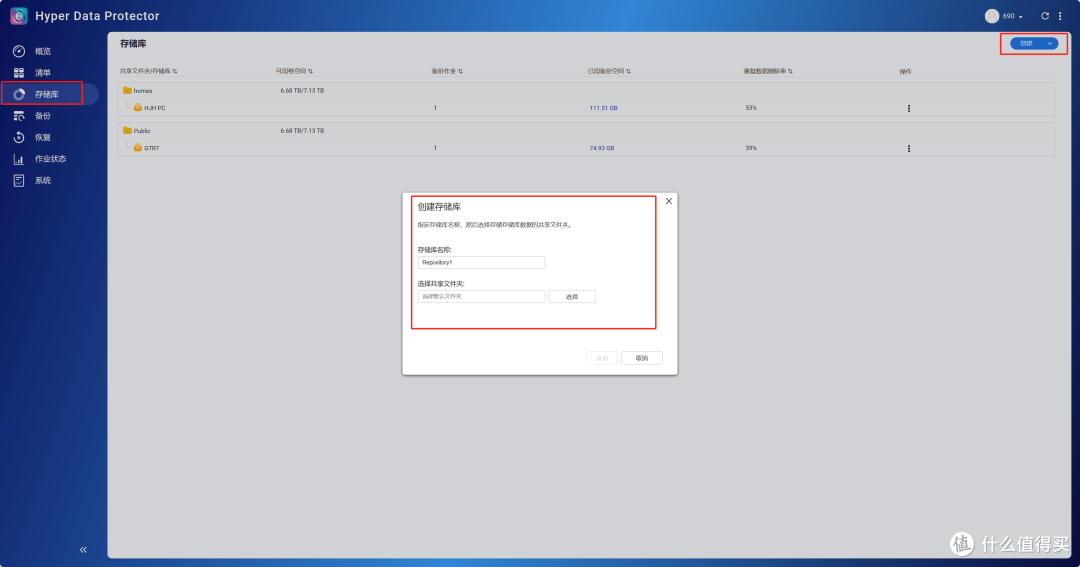Go to 恢复 in the sidebar
The width and height of the screenshot is (1080, 567).
click(43, 138)
